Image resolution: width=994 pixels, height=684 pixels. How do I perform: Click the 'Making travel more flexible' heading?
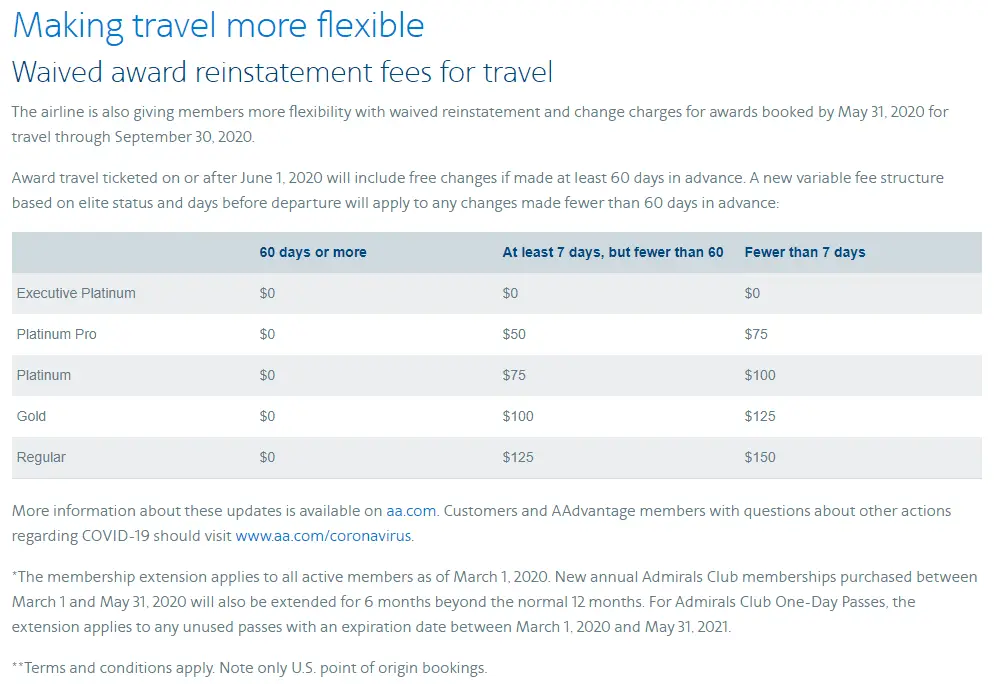coord(218,26)
